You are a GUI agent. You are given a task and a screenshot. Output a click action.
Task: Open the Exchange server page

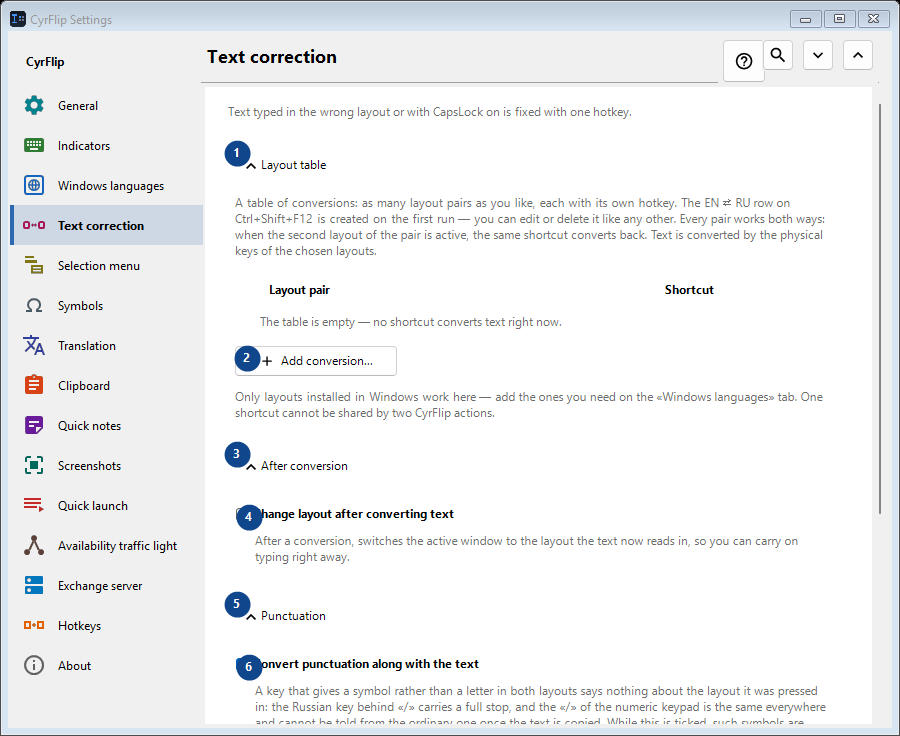[x=106, y=586]
